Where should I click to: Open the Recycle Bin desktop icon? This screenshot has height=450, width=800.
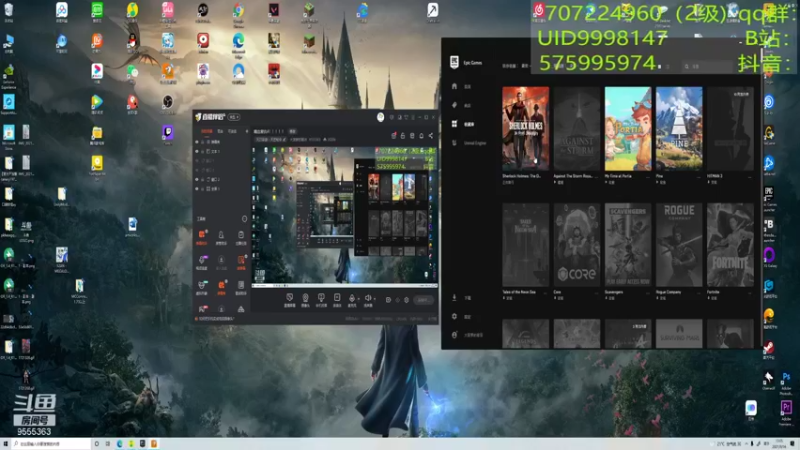point(9,10)
